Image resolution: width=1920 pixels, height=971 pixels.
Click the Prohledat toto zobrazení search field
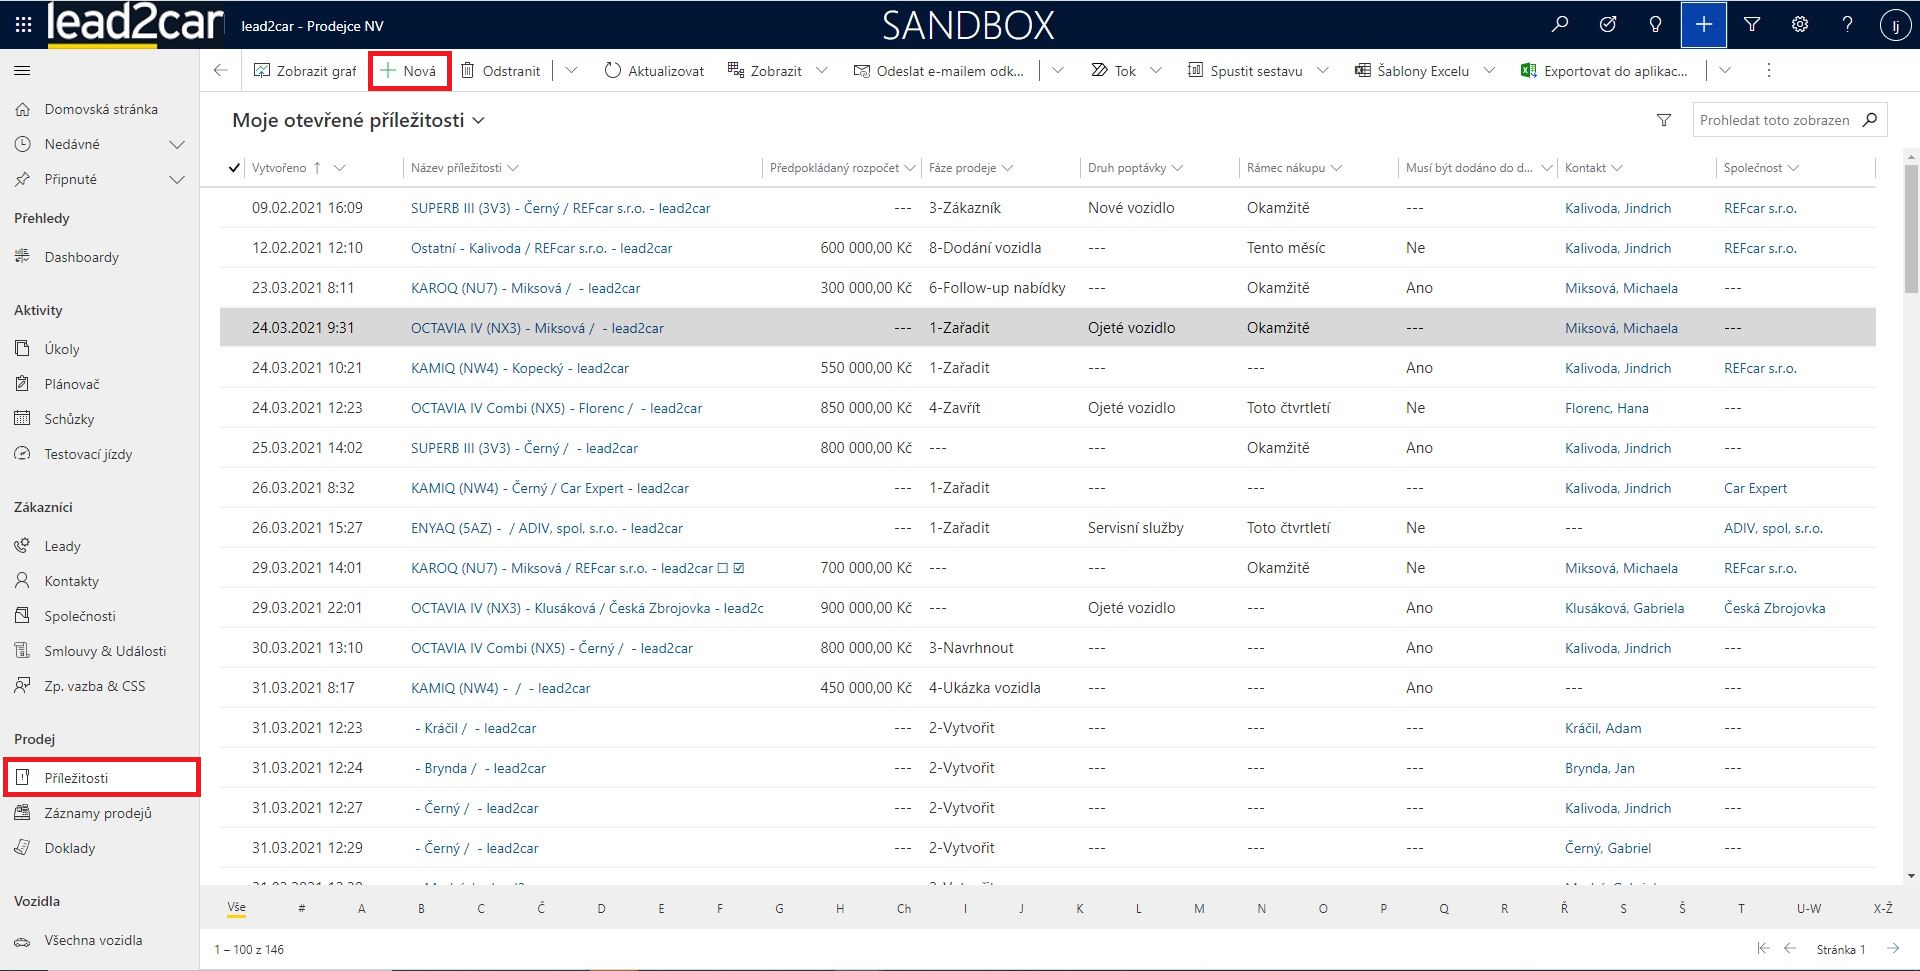(x=1773, y=121)
